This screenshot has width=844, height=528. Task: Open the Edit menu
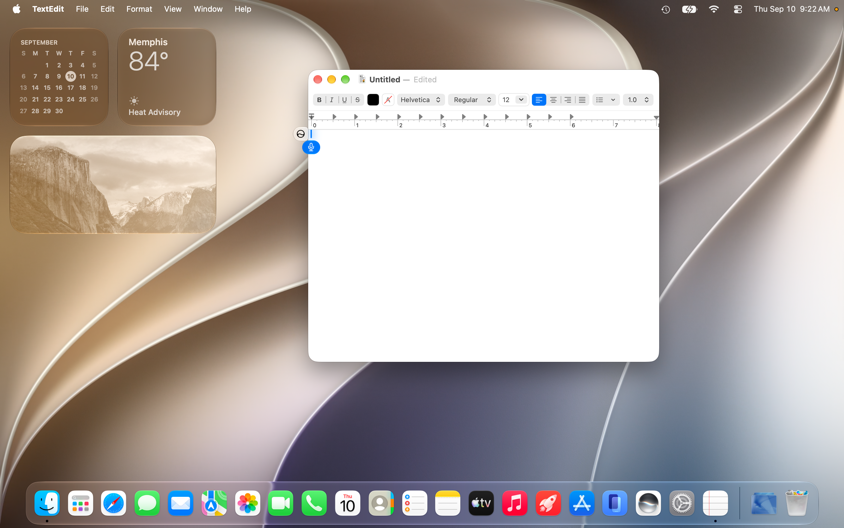point(107,9)
